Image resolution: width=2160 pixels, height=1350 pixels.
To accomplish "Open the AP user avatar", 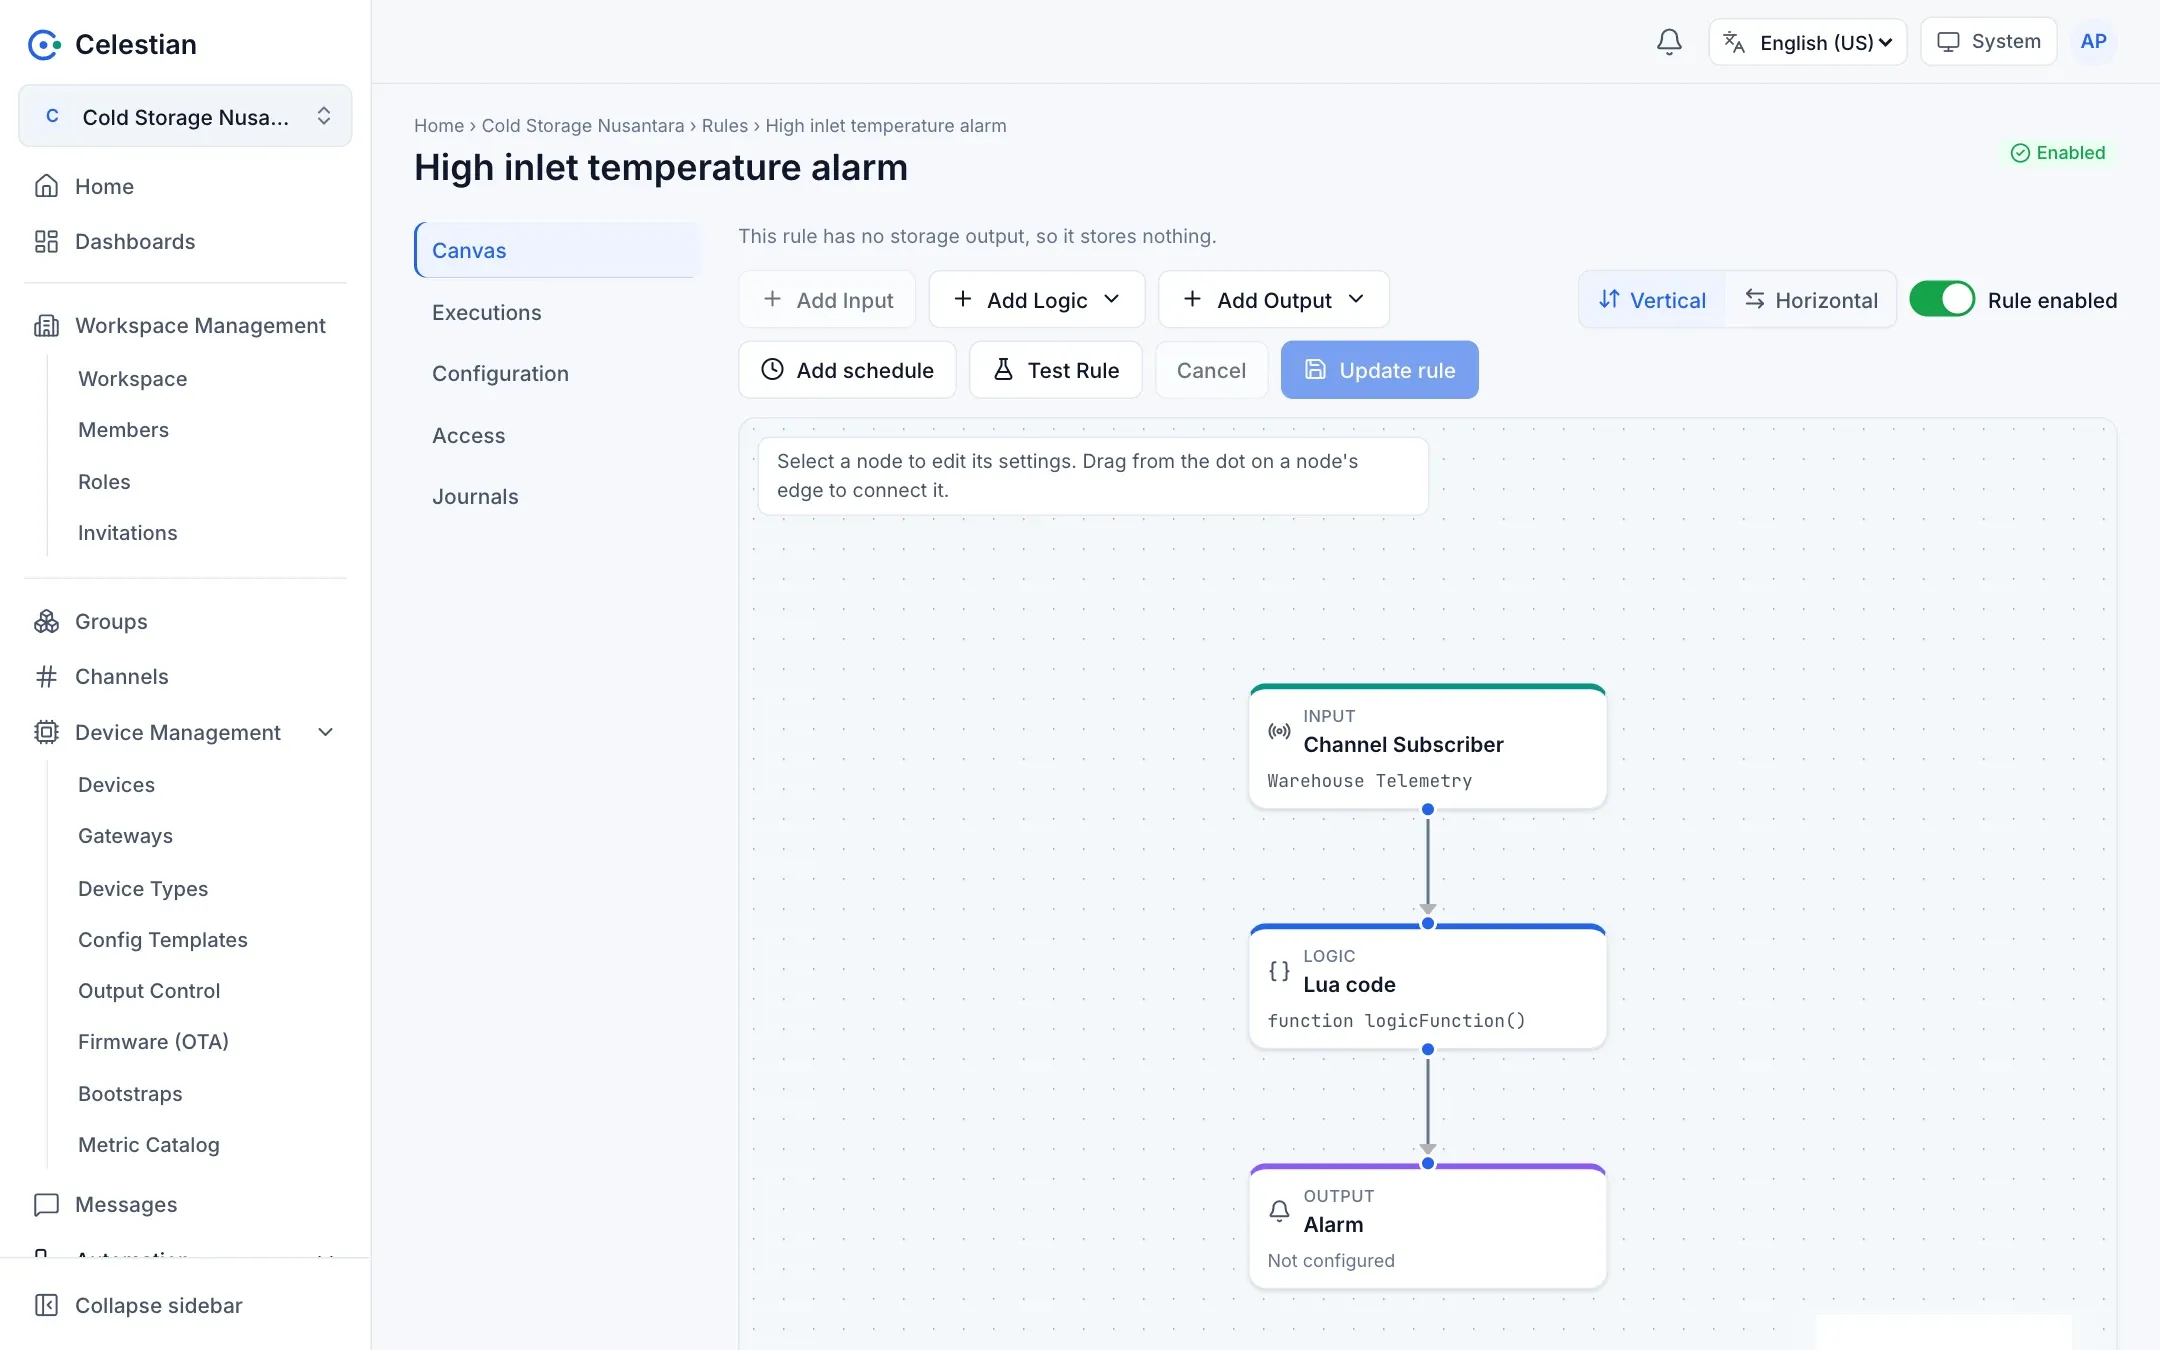I will (2093, 42).
